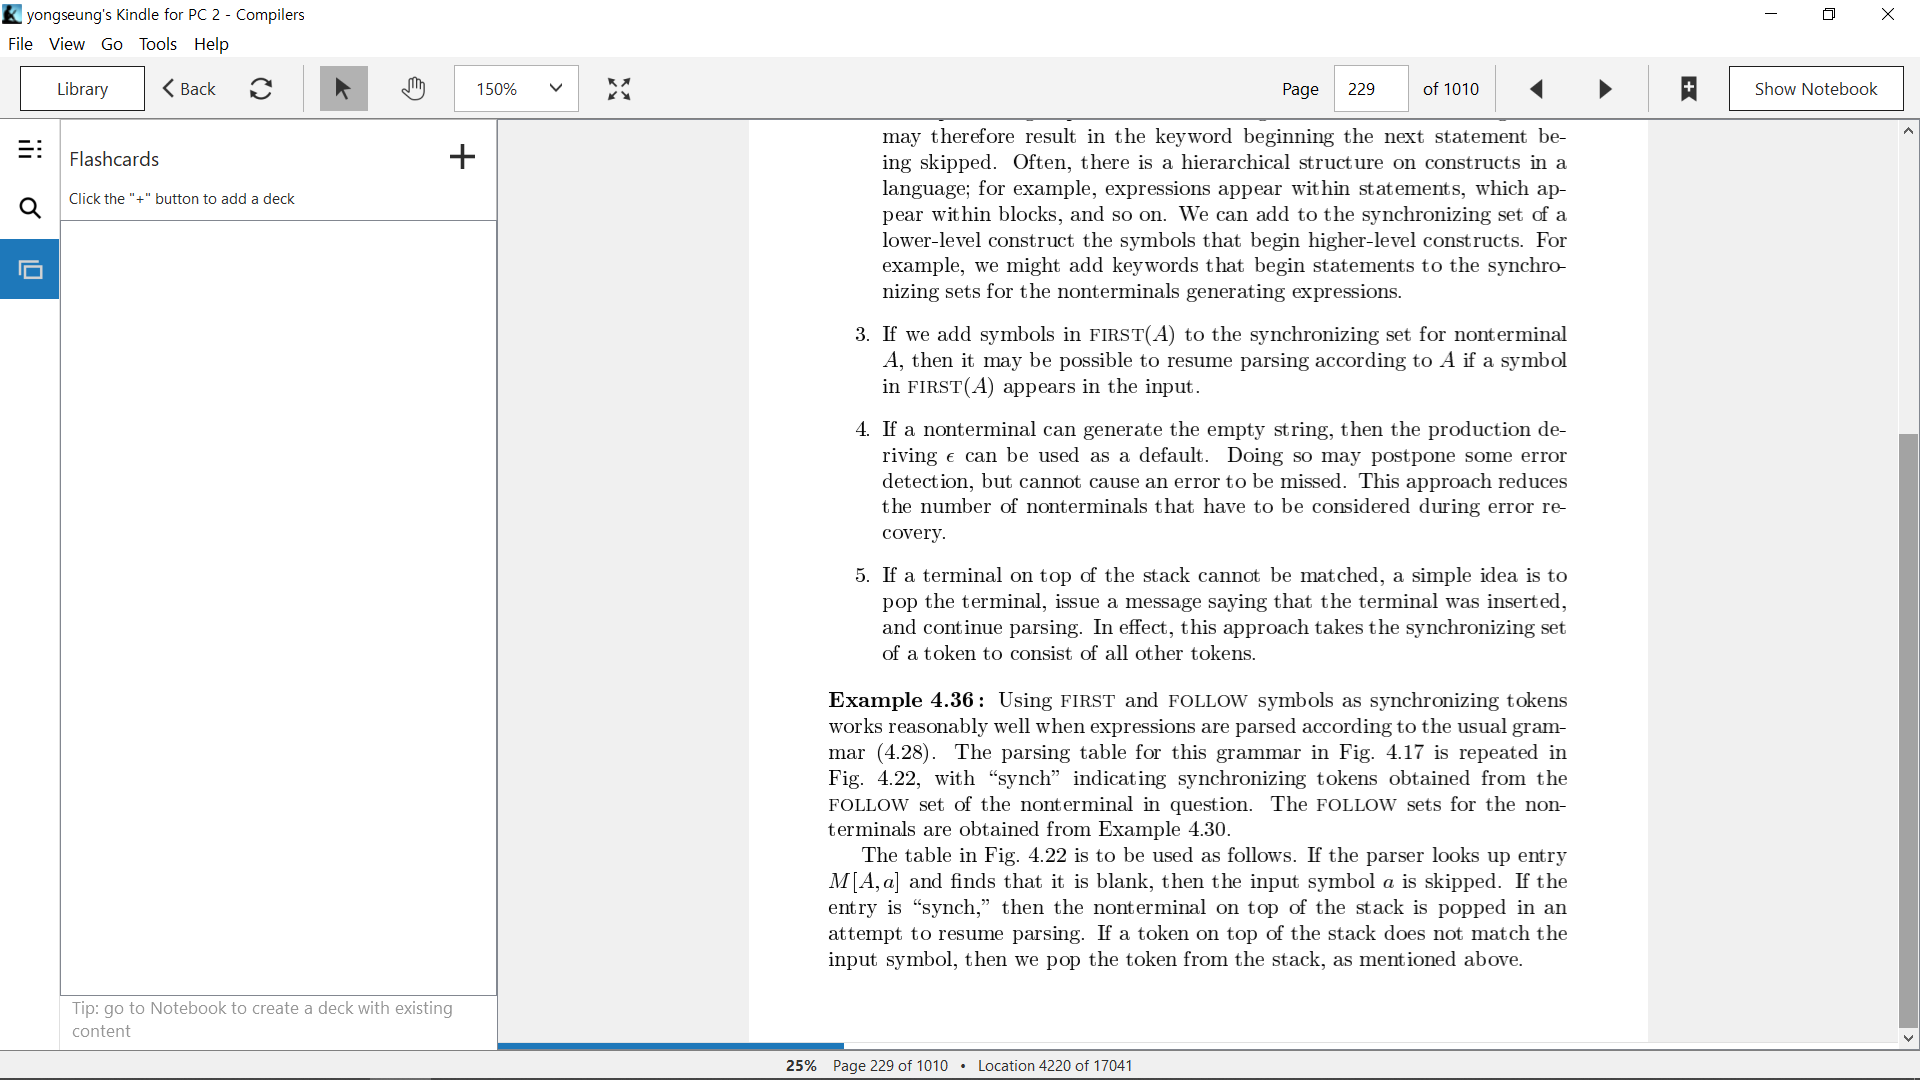Enter full screen mode

(619, 89)
